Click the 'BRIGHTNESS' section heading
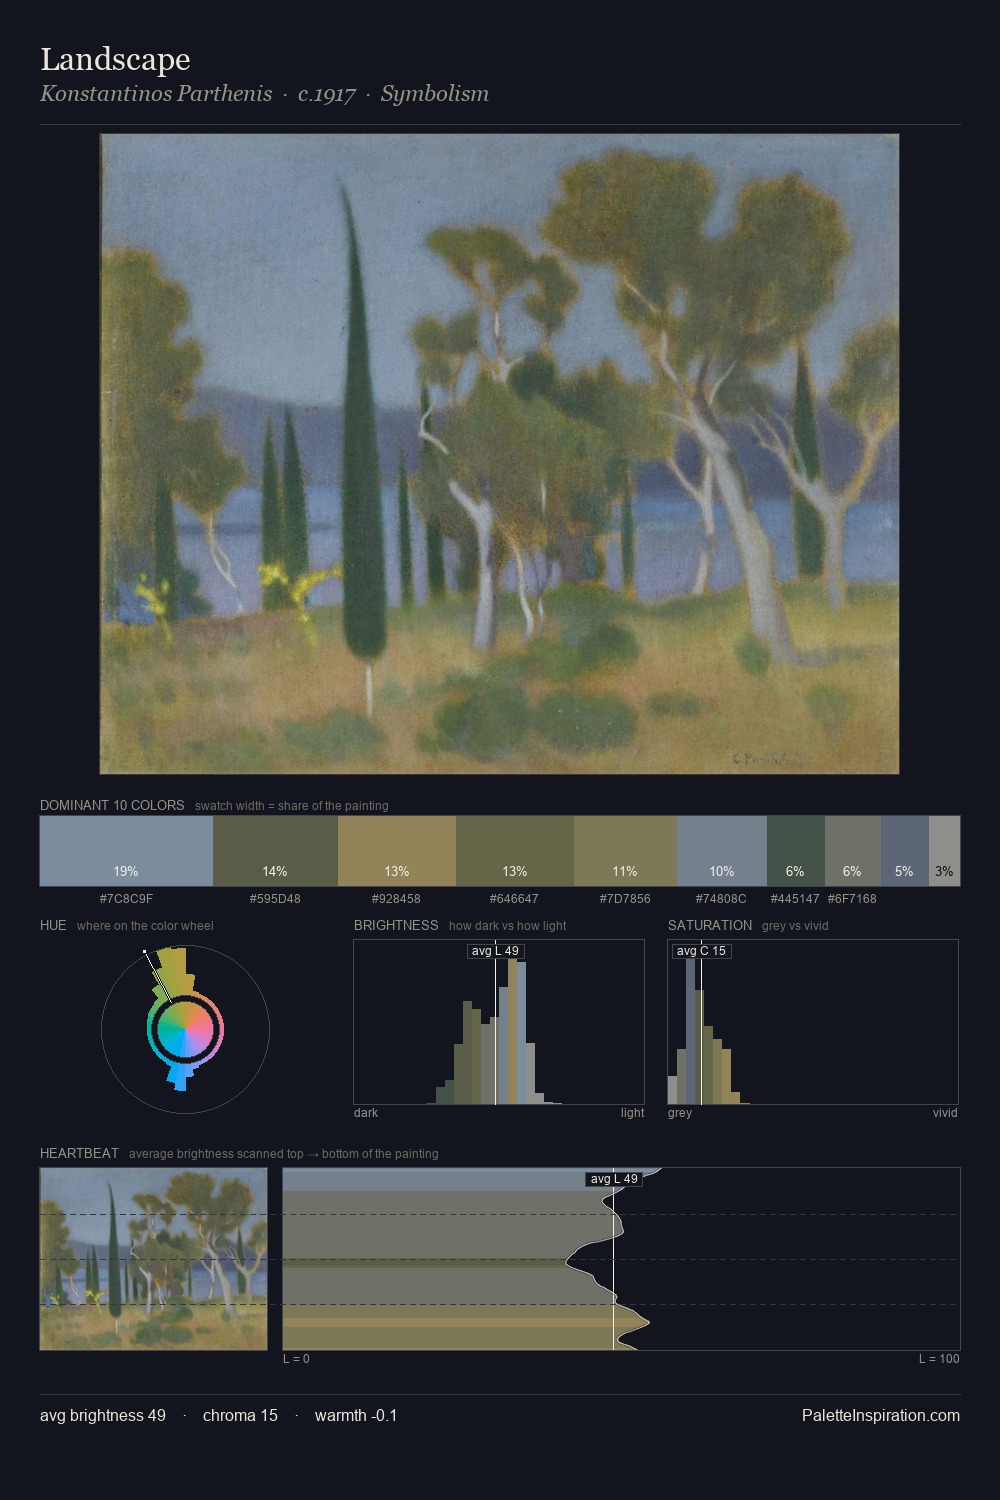Viewport: 1000px width, 1500px height. coord(396,925)
